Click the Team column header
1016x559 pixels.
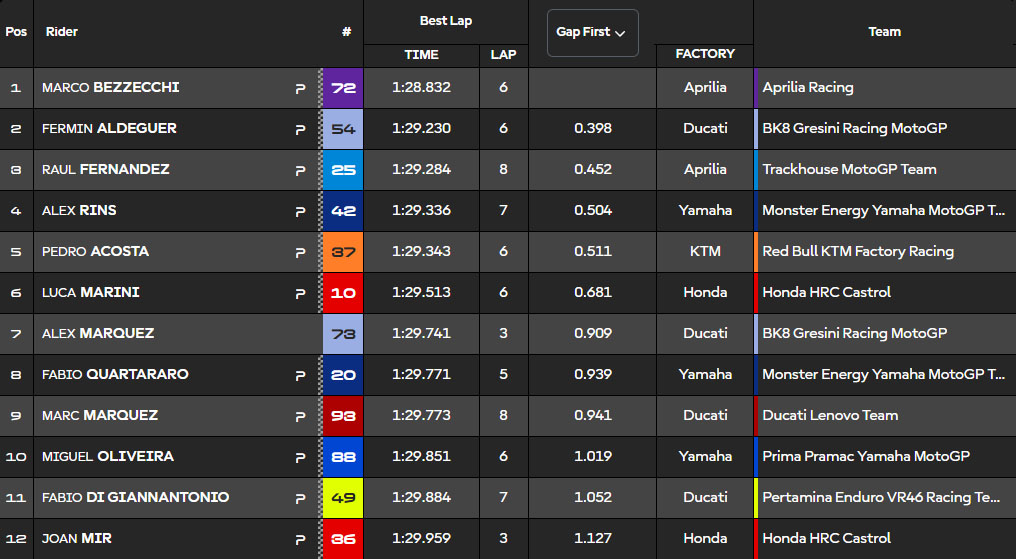tap(884, 32)
